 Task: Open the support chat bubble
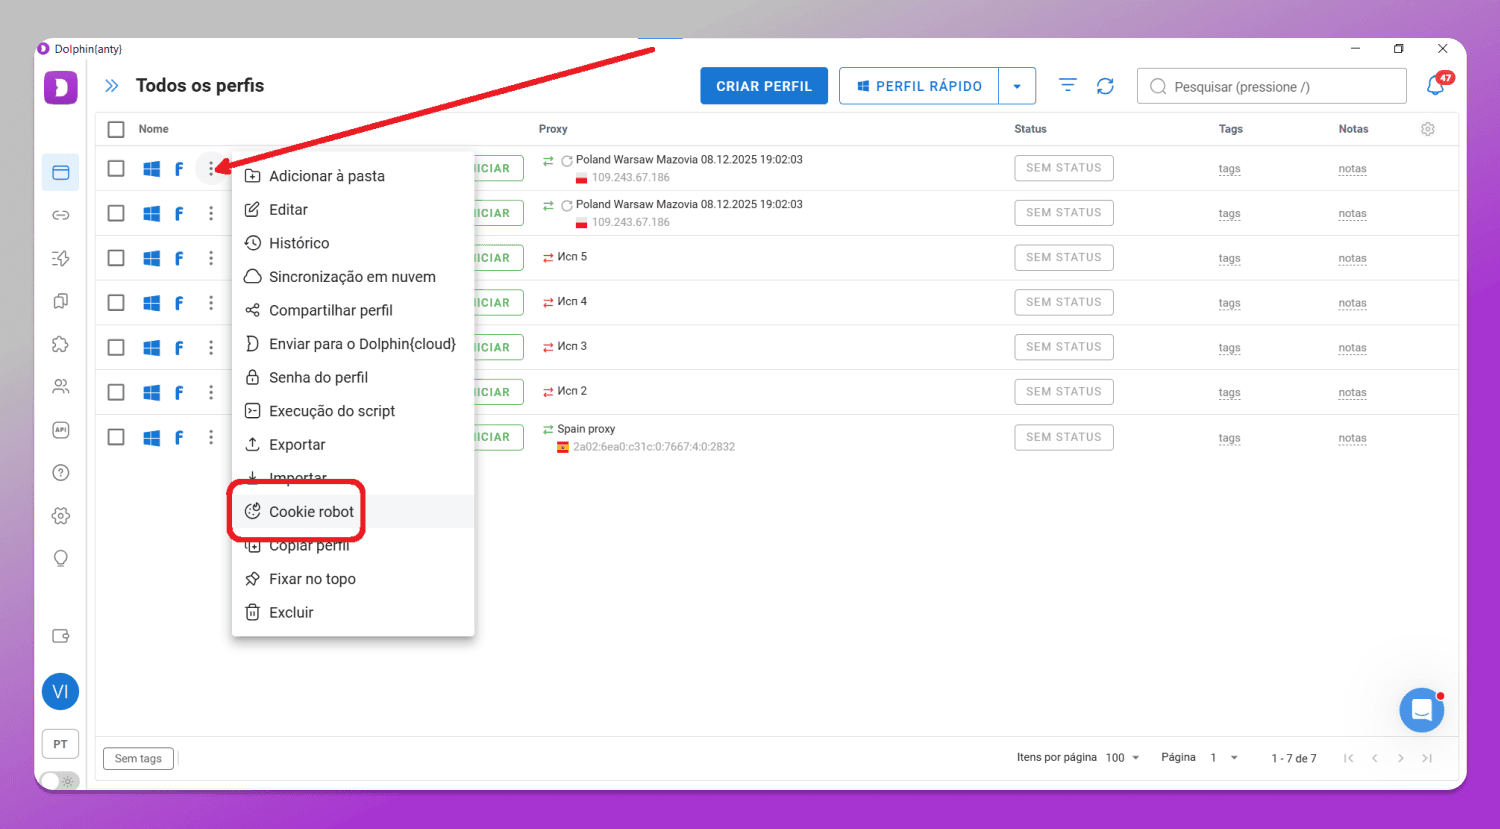click(x=1421, y=710)
